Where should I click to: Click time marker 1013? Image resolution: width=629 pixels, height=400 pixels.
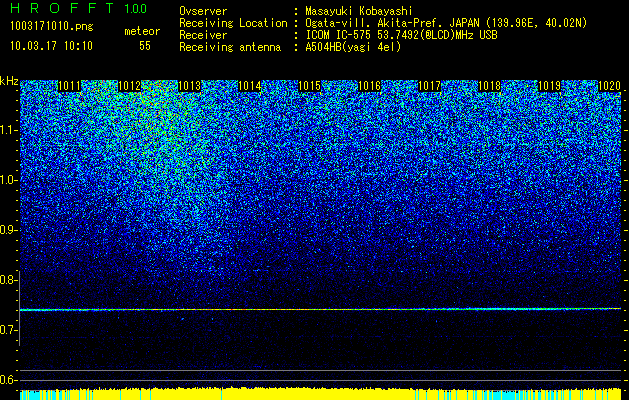[x=189, y=86]
